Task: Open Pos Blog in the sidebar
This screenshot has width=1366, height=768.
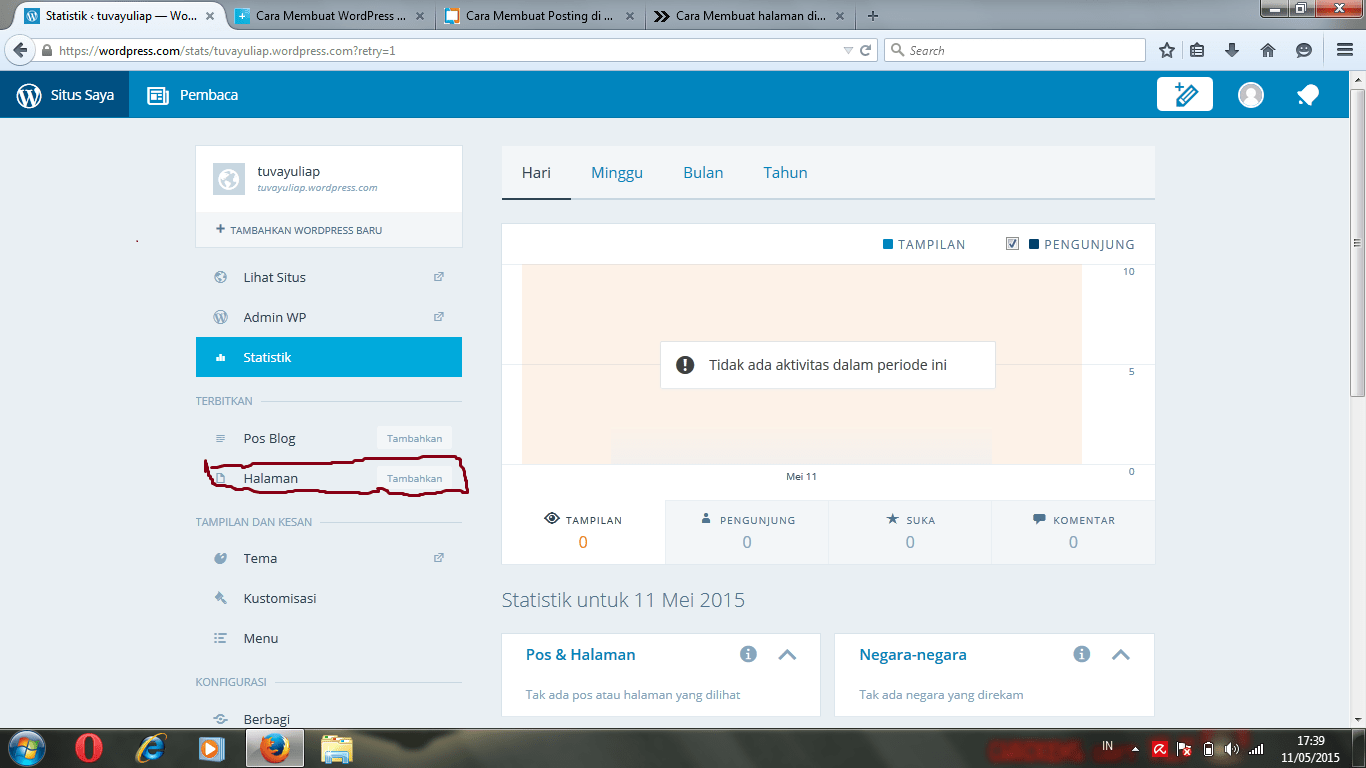Action: (269, 438)
